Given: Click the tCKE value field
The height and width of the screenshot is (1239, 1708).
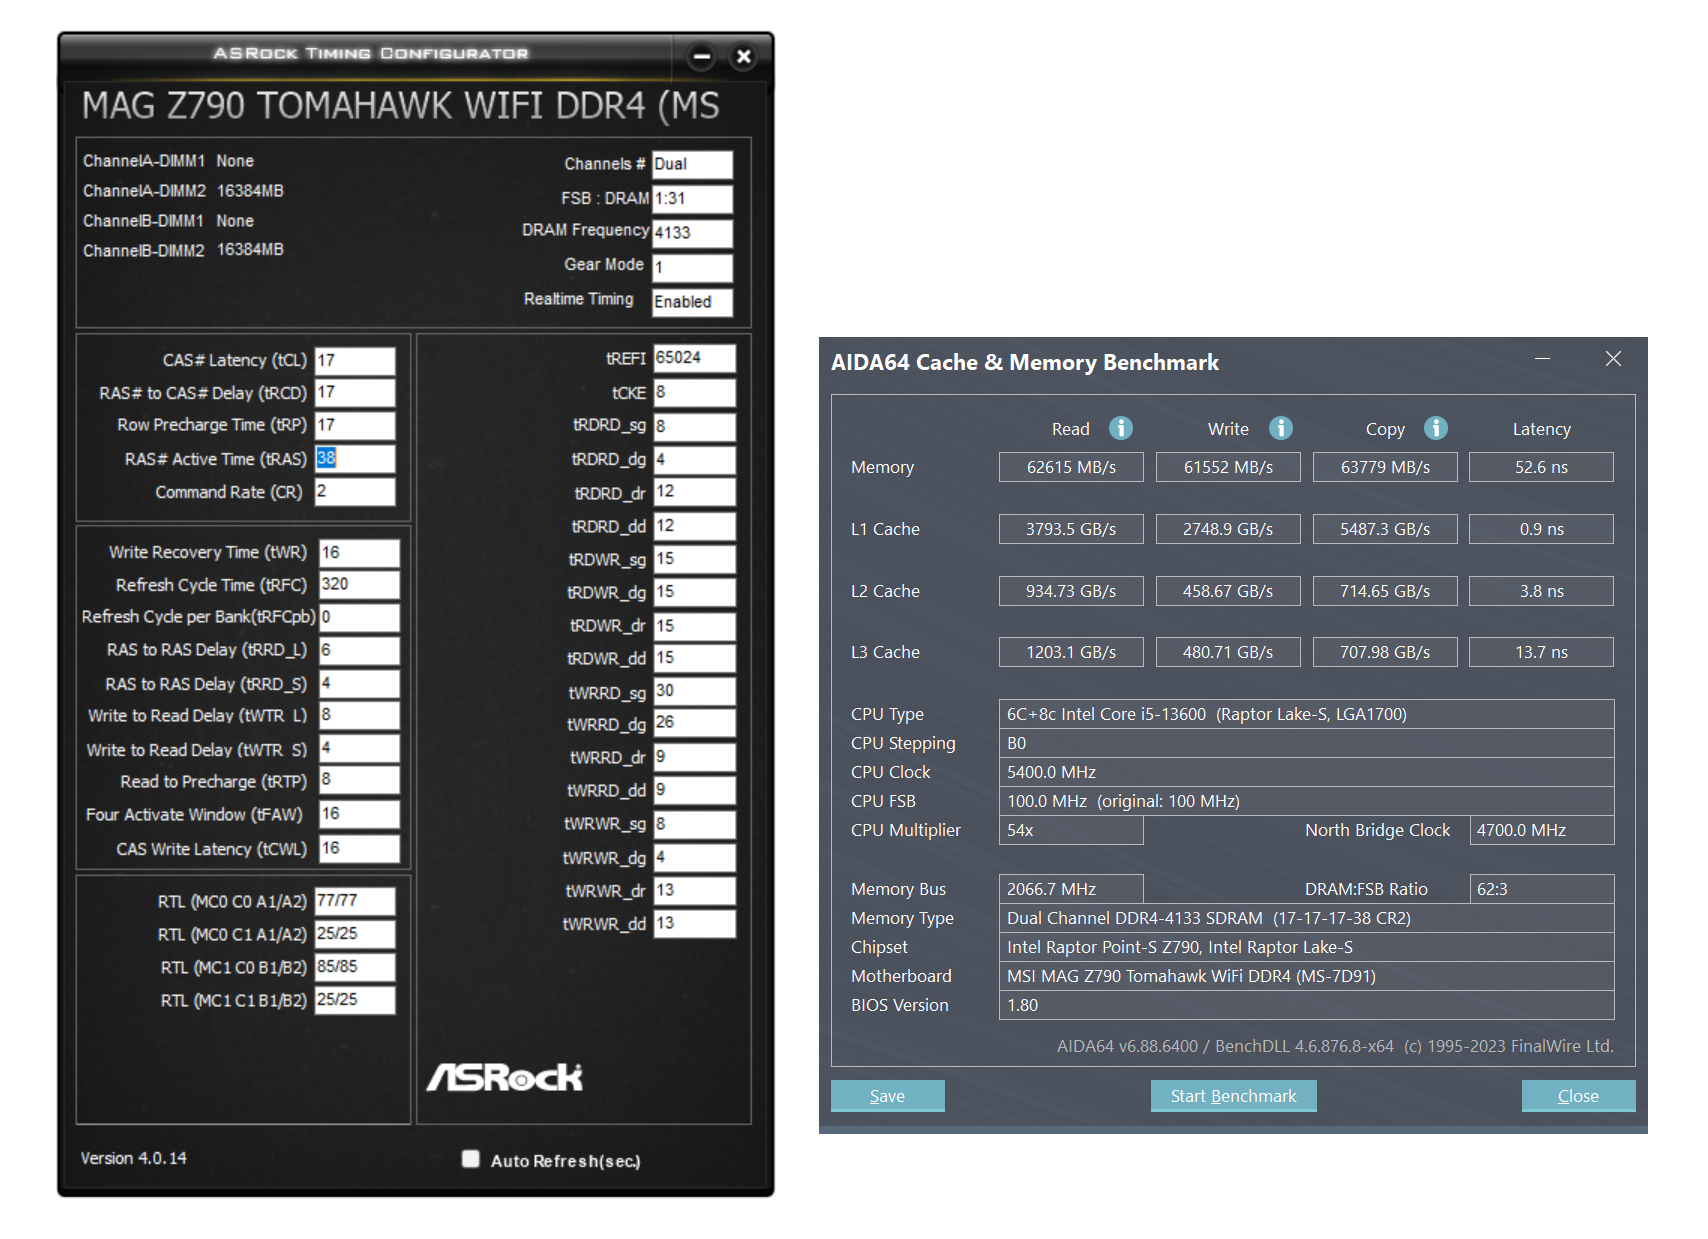Looking at the screenshot, I should click(x=694, y=392).
